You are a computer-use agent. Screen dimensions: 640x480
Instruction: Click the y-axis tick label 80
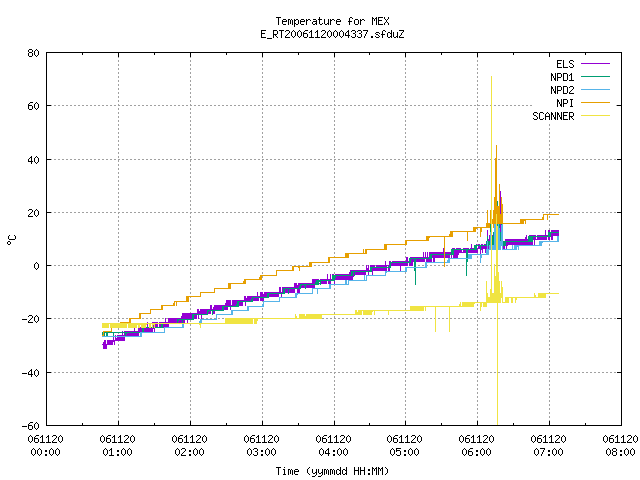(33, 53)
